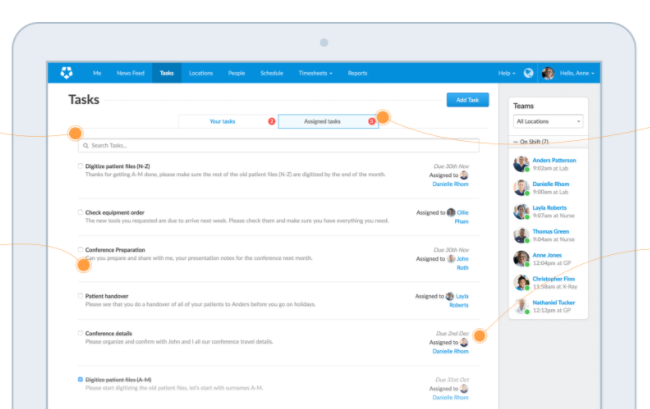650x409 pixels.
Task: Click red badge count on Your tasks tab
Action: pyautogui.click(x=272, y=121)
